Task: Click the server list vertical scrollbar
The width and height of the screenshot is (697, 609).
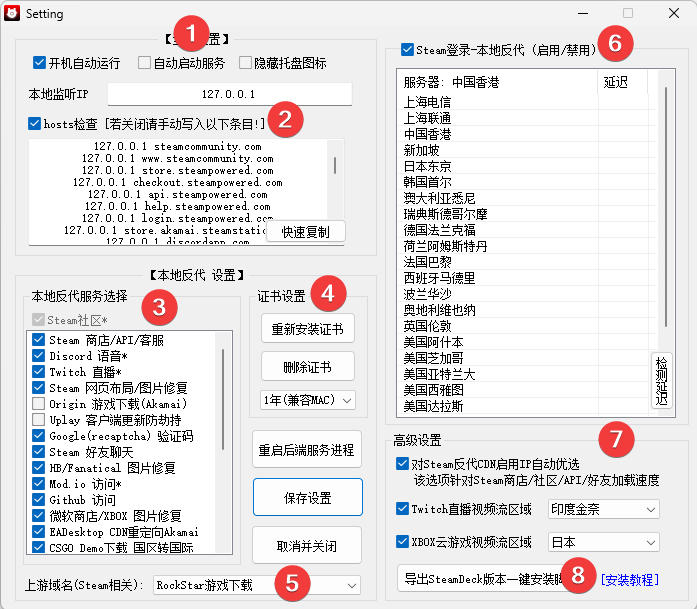Action: click(665, 207)
